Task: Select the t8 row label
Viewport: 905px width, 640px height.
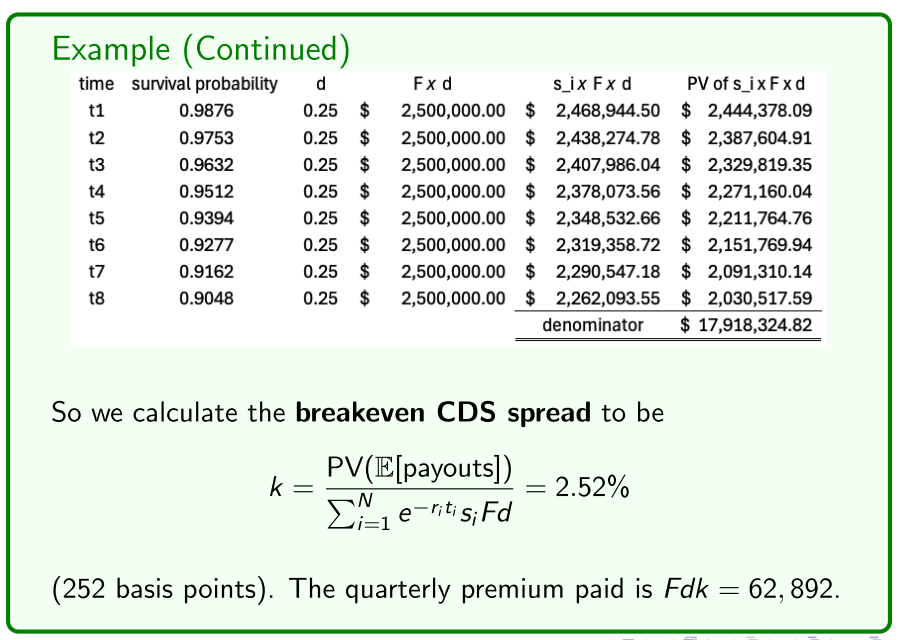Action: coord(95,297)
